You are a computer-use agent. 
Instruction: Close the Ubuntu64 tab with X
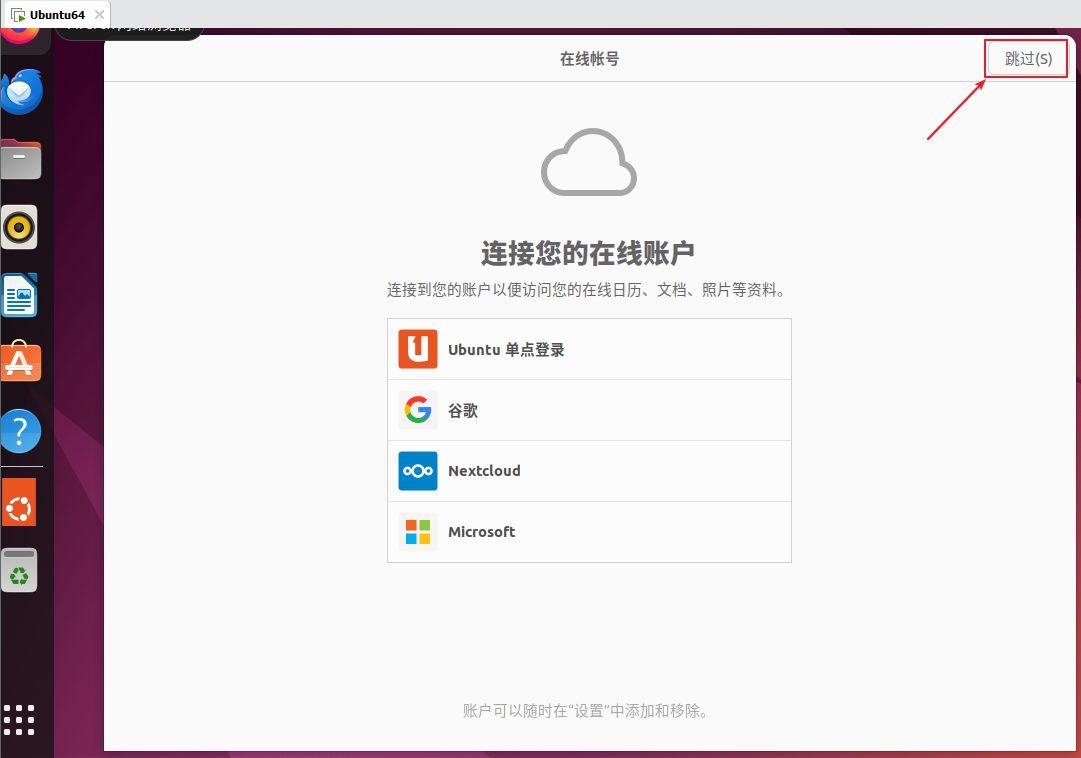pyautogui.click(x=99, y=14)
